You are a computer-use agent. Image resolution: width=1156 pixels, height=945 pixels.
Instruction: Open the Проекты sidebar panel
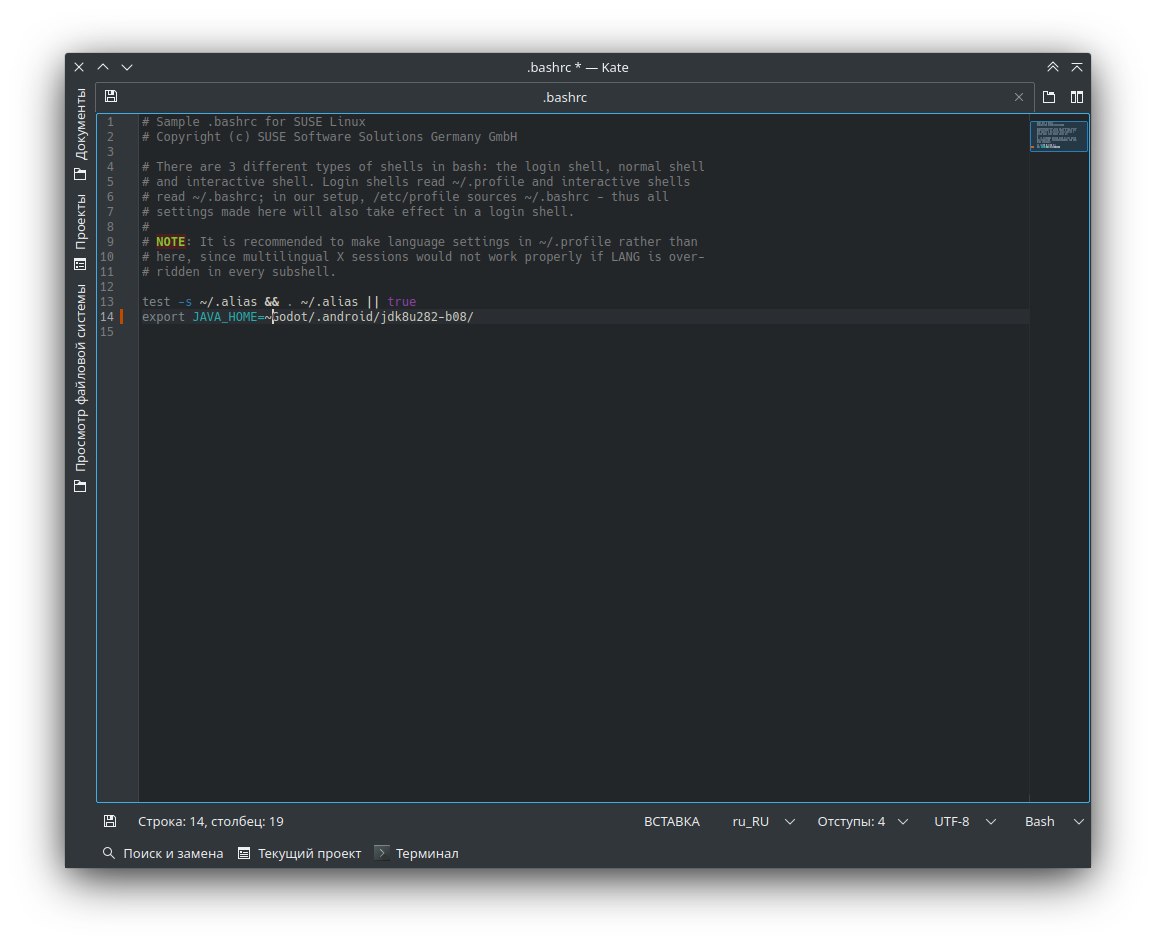tap(80, 231)
